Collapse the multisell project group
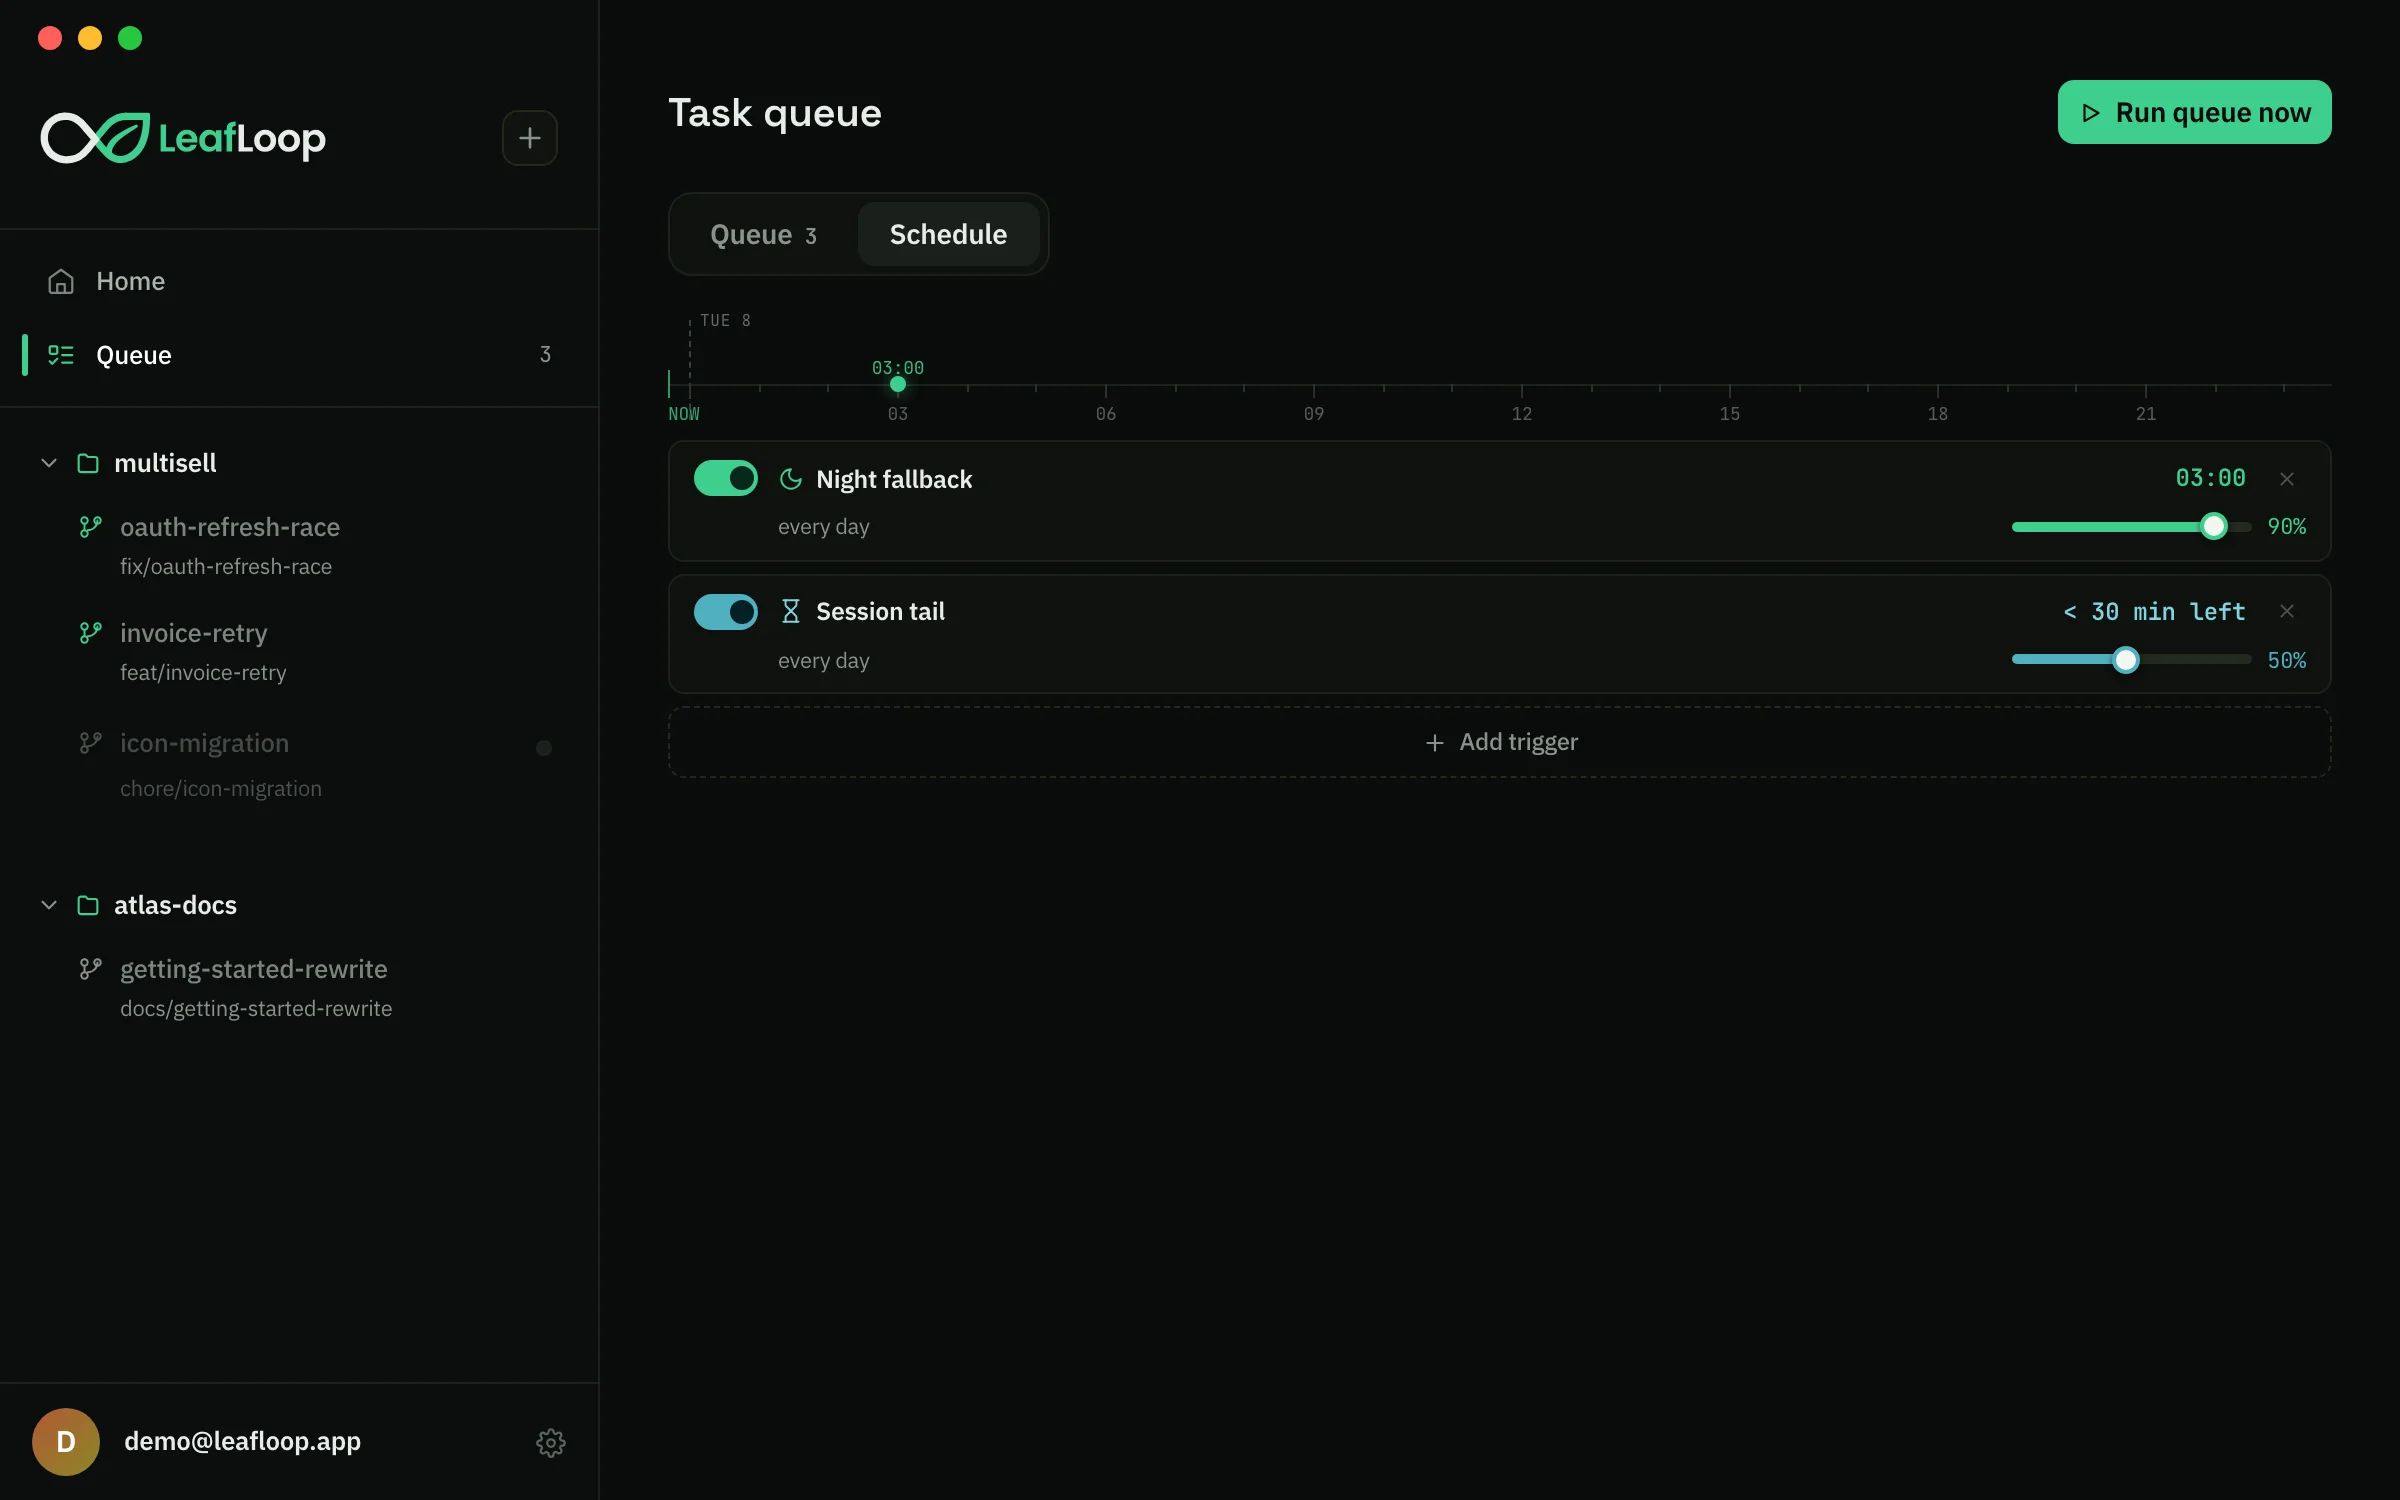 [x=49, y=463]
